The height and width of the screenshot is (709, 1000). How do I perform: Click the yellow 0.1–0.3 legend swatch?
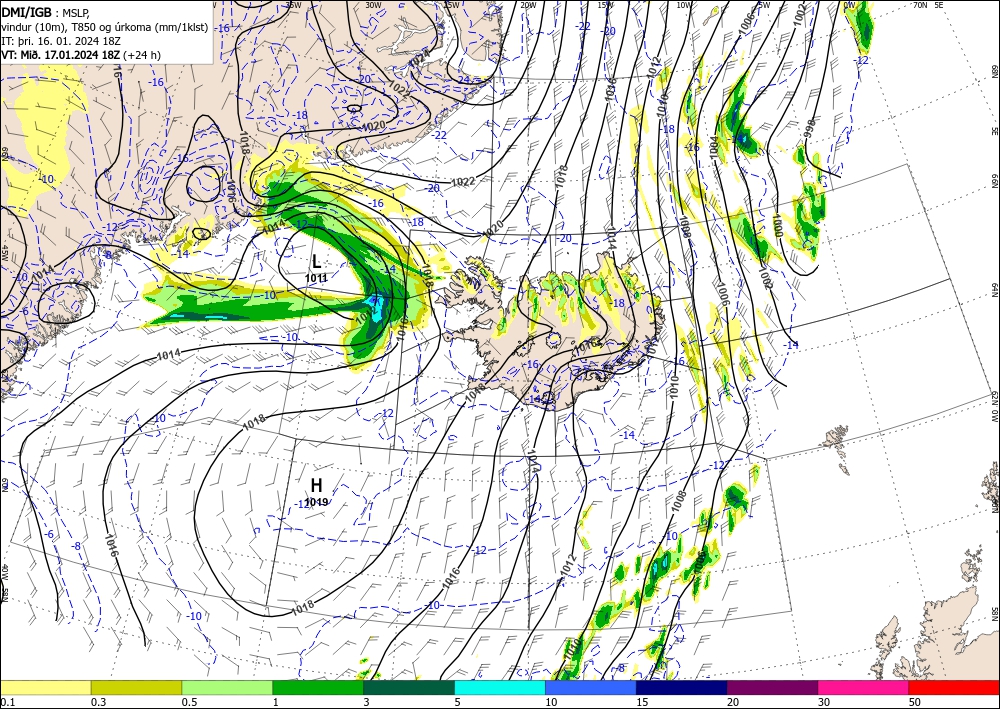click(45, 687)
